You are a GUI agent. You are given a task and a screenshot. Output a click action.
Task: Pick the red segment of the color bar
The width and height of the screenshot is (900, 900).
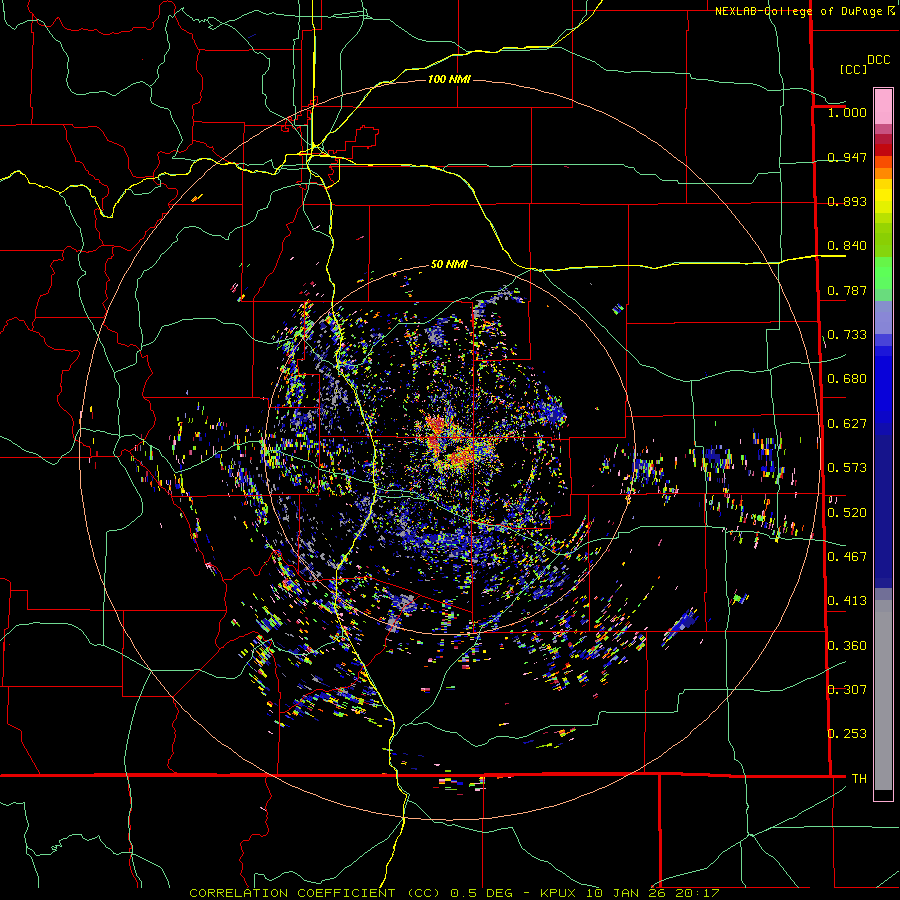pos(883,150)
